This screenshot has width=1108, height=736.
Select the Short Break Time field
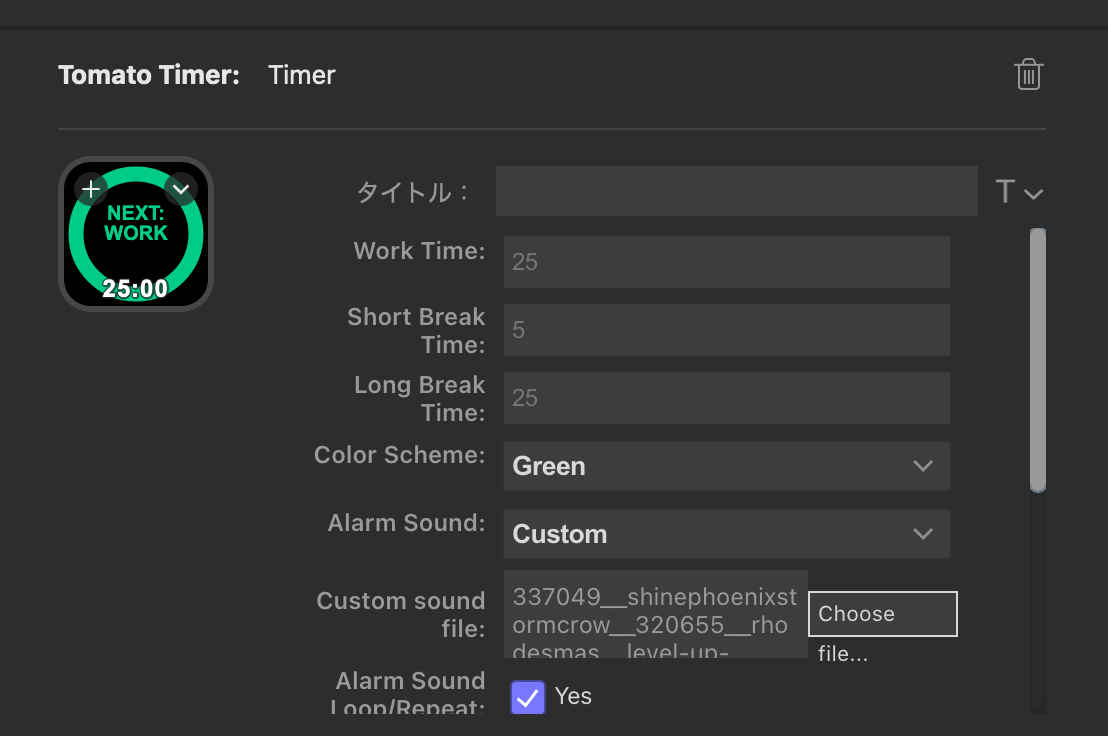pos(726,330)
